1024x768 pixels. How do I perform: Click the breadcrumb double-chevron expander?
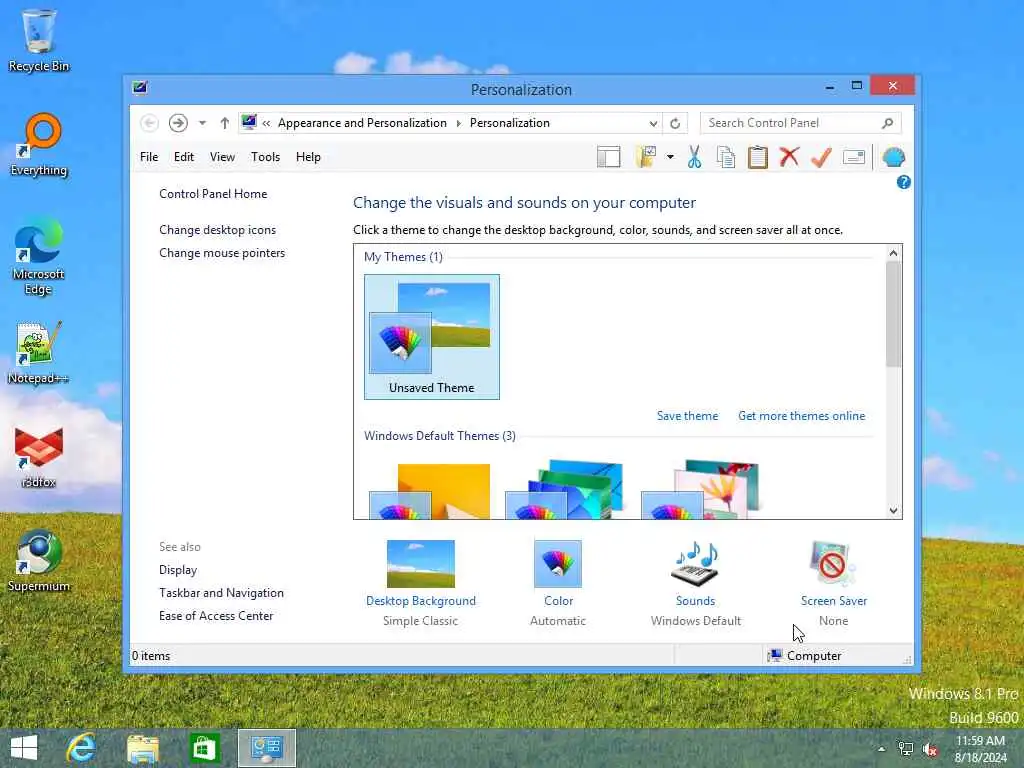pyautogui.click(x=266, y=123)
